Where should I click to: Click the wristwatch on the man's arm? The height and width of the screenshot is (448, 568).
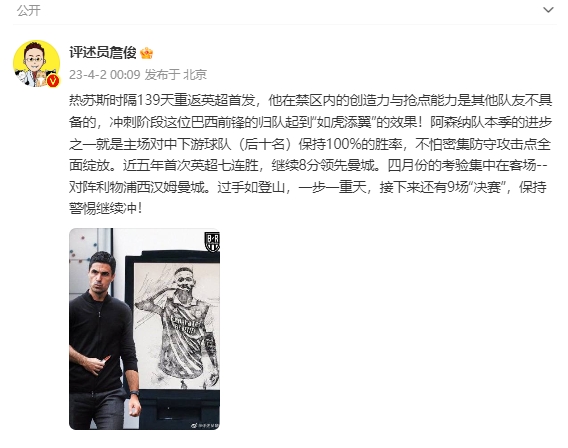coord(134,393)
